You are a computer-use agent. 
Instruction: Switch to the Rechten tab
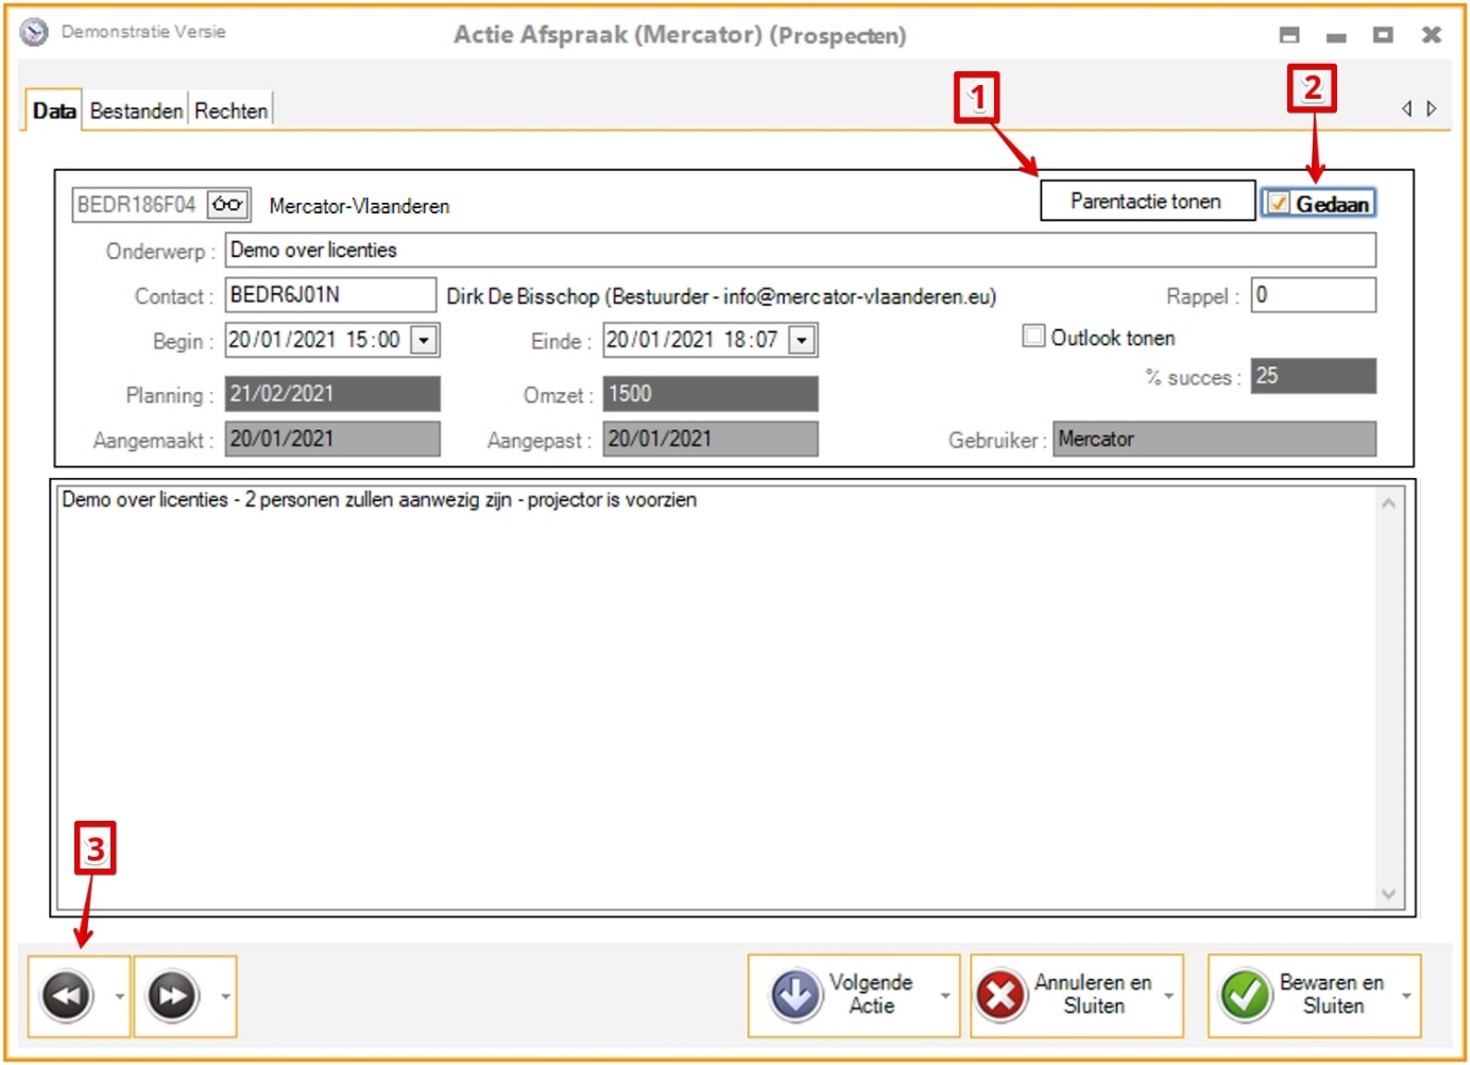coord(231,111)
